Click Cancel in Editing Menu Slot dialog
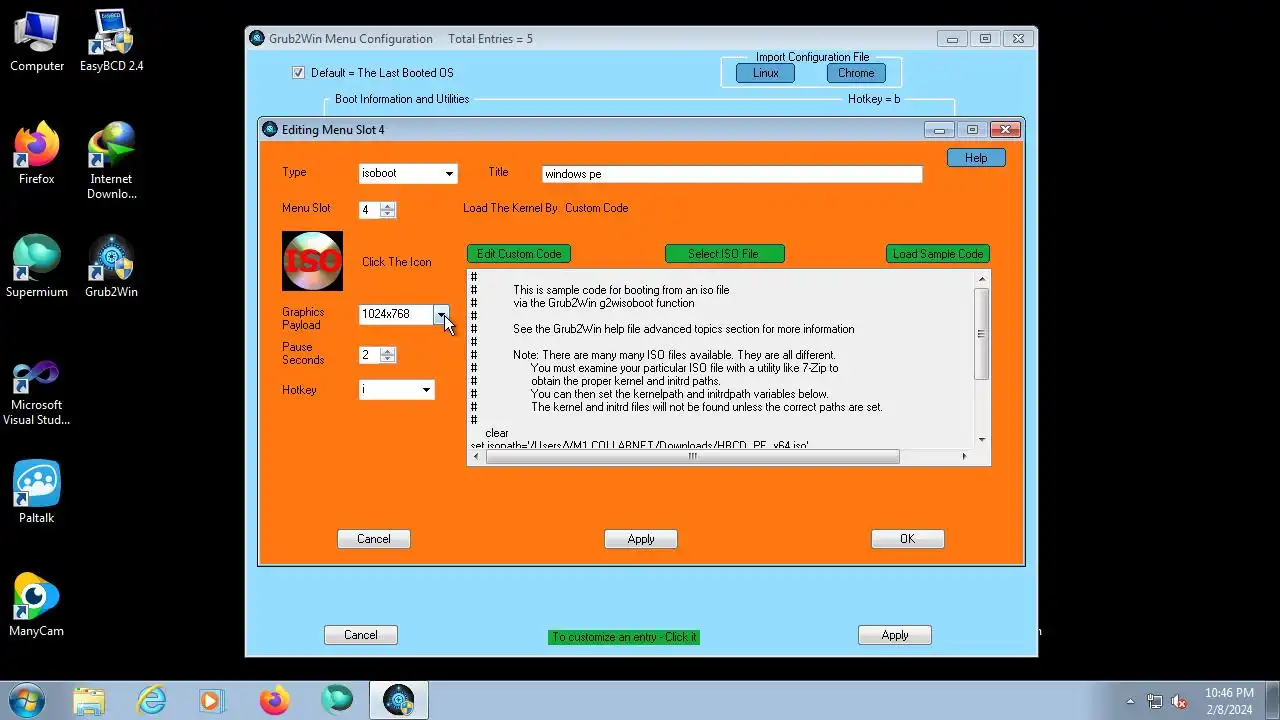Viewport: 1280px width, 720px height. point(374,539)
